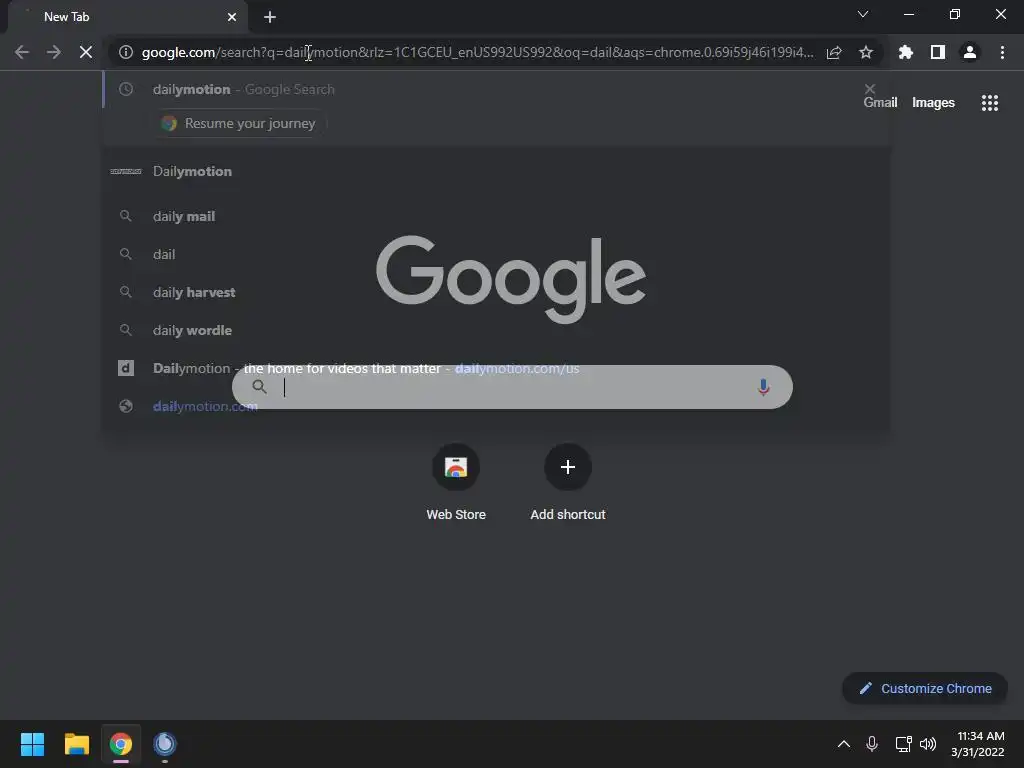1024x768 pixels.
Task: Open Windows Start menu
Action: 32,744
